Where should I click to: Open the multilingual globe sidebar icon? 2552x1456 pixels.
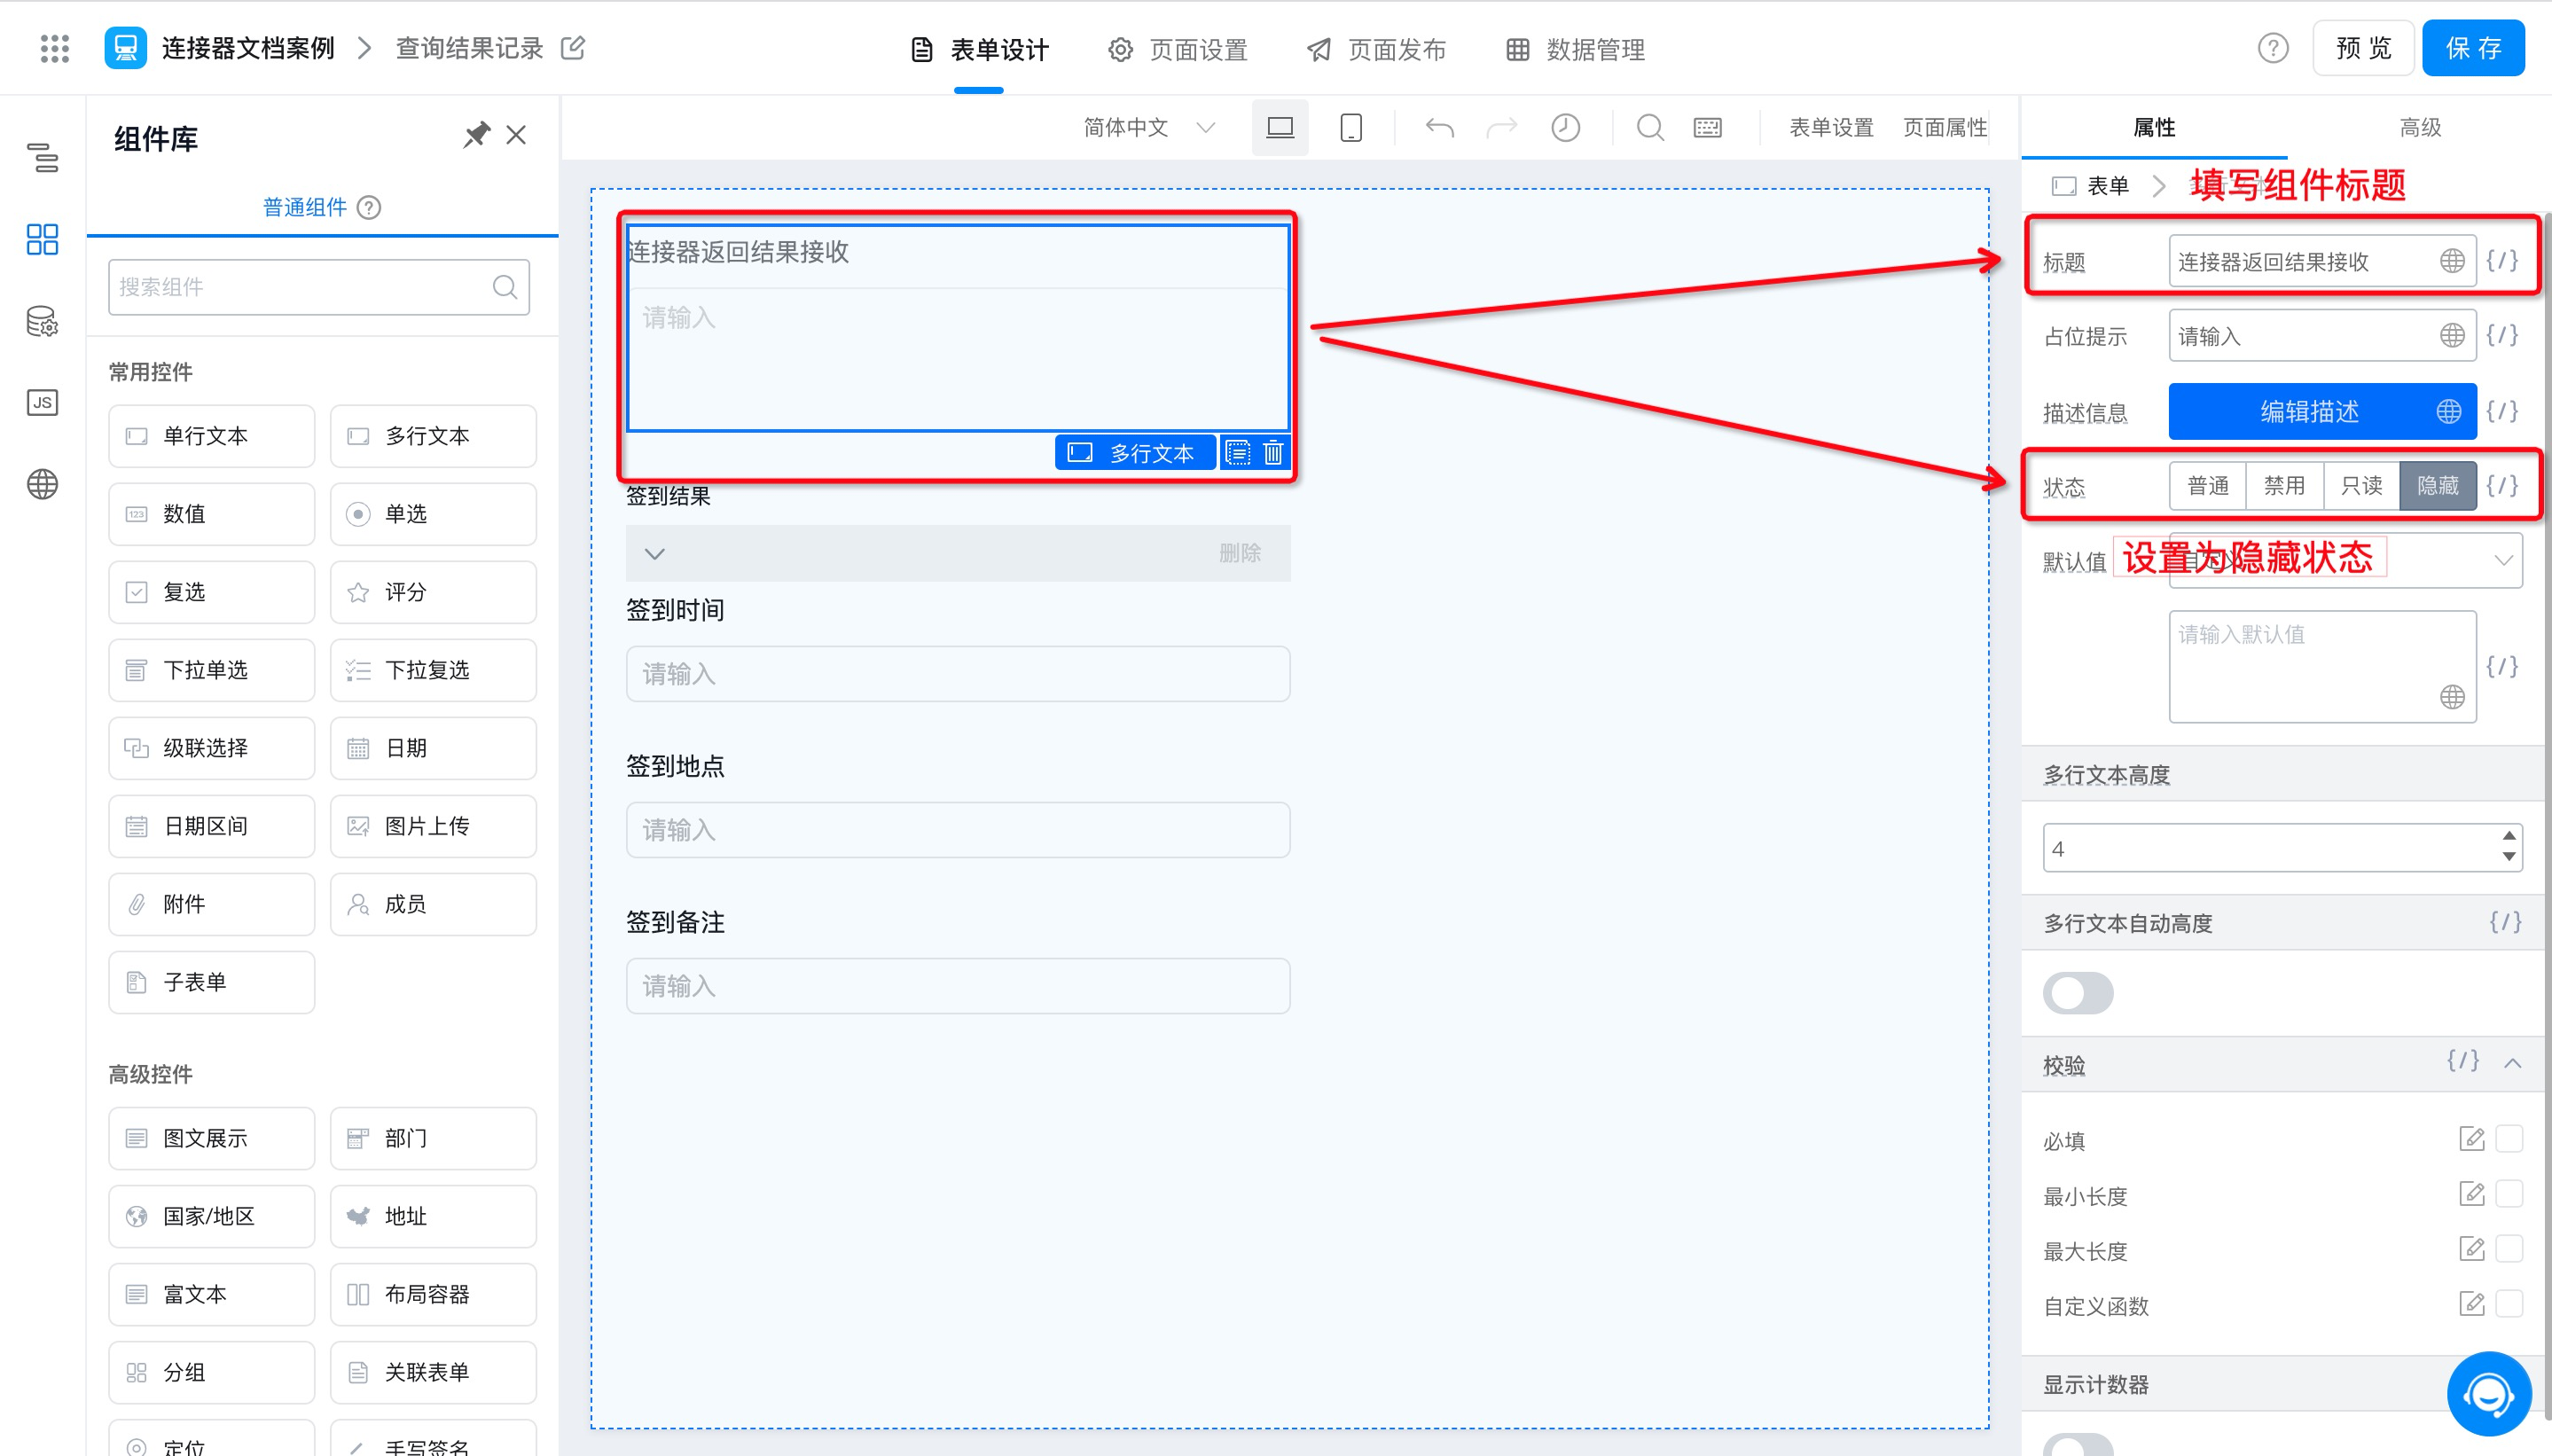click(42, 484)
